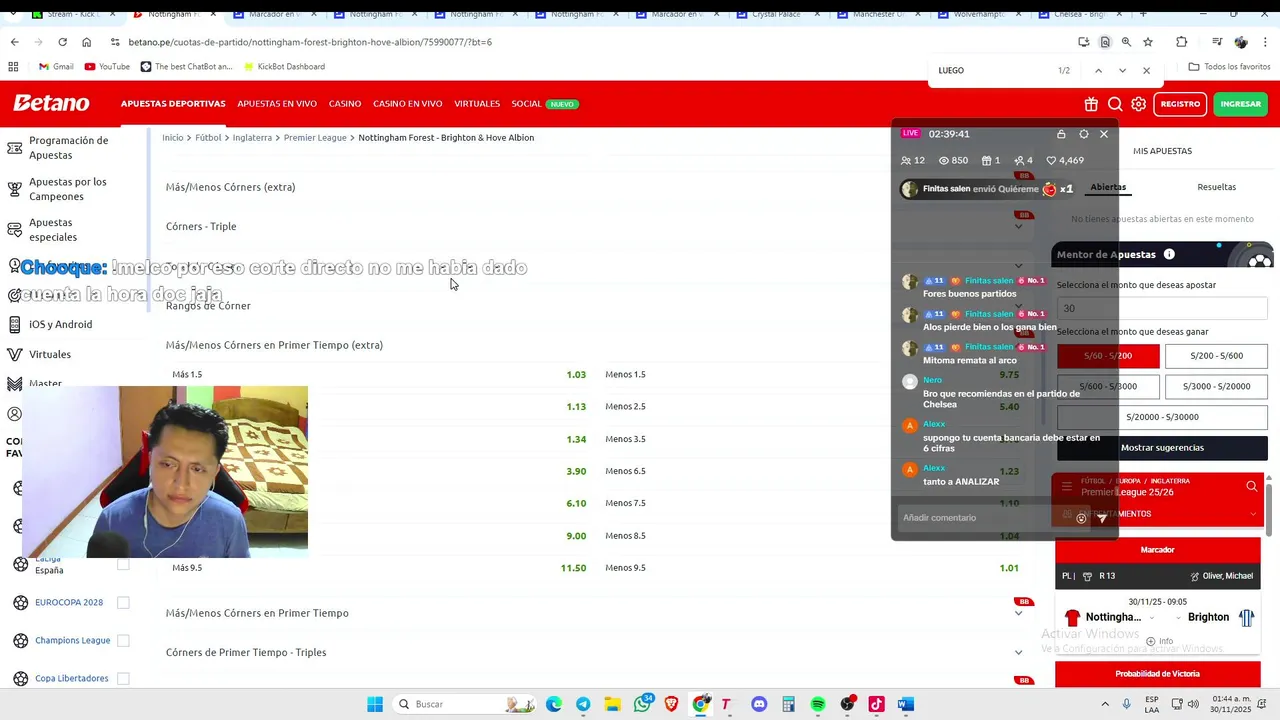
Task: Open Telegram from taskbar
Action: coord(583,704)
